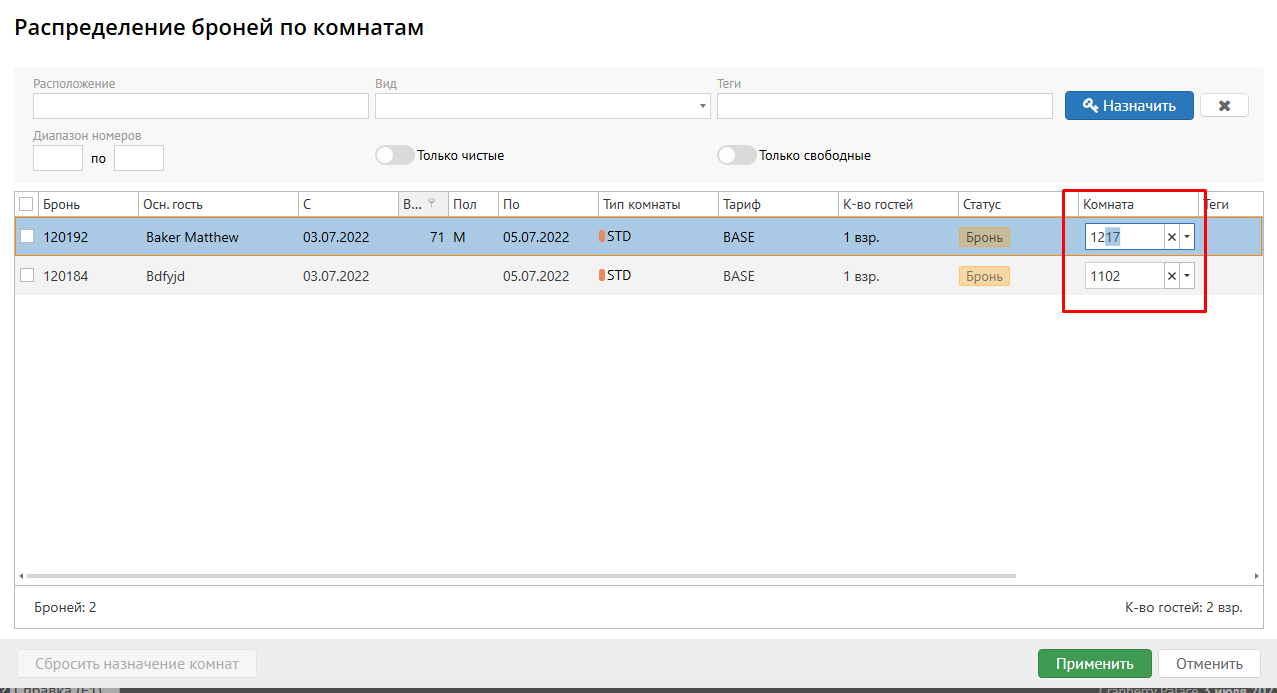Expand the room dropdown for 1102
This screenshot has height=693, width=1277.
[1187, 276]
